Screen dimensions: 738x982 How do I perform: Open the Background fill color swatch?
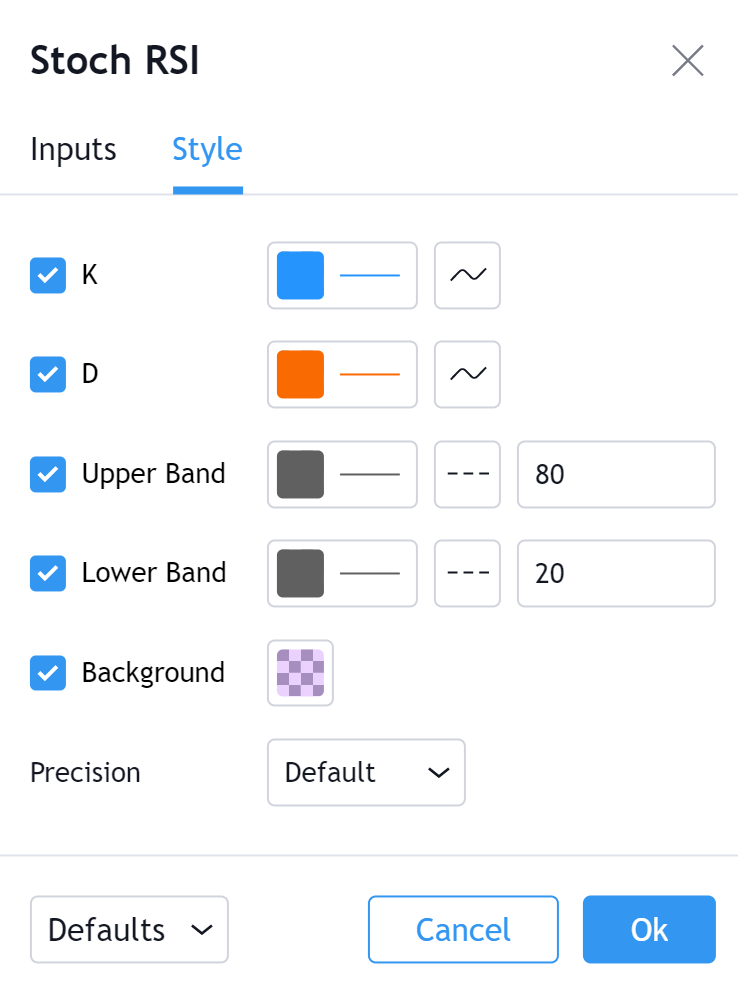click(300, 673)
